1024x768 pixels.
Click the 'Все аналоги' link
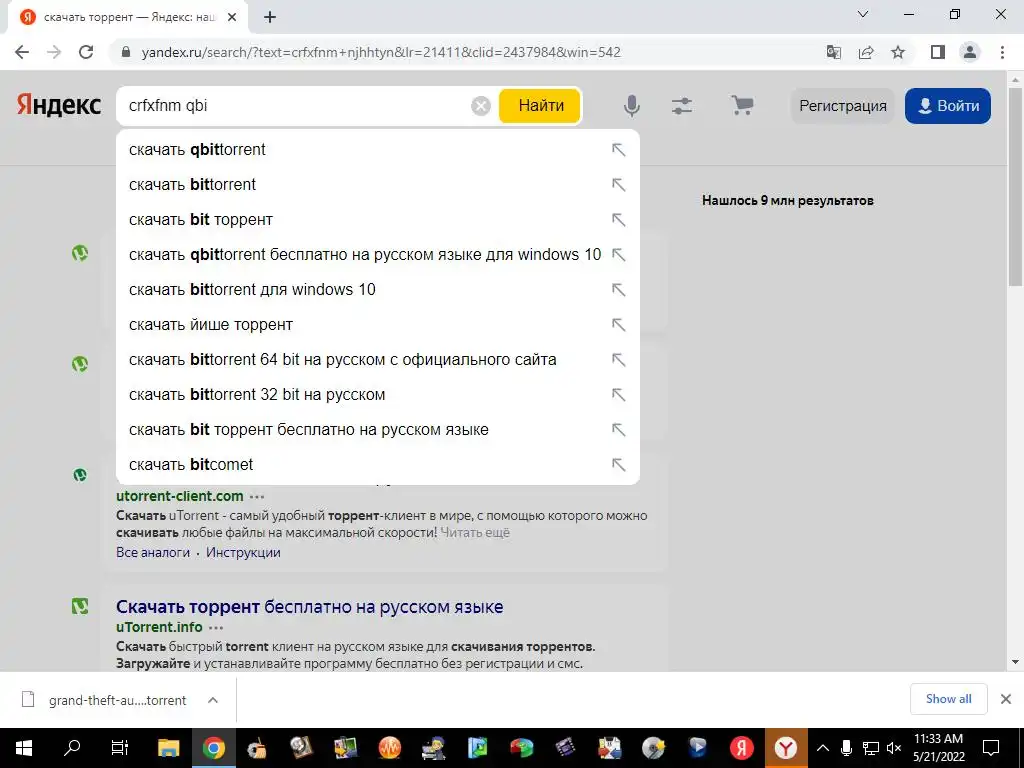153,552
